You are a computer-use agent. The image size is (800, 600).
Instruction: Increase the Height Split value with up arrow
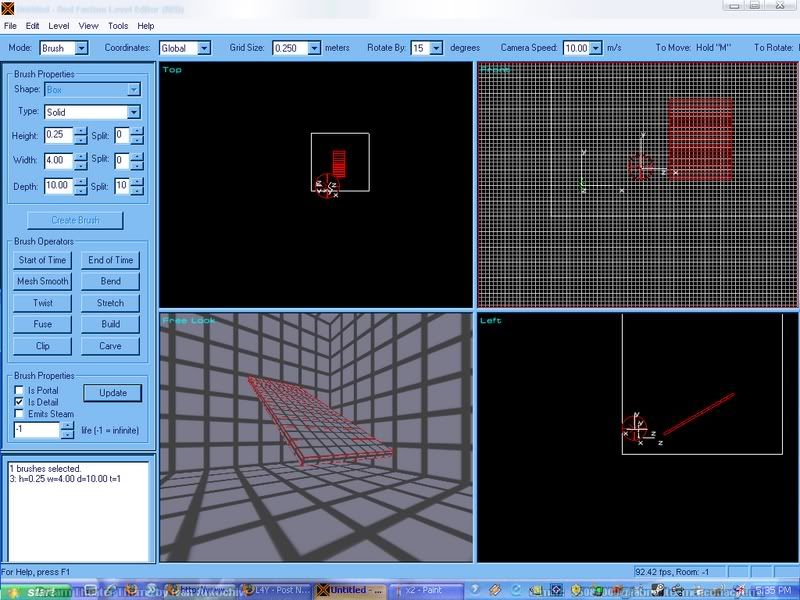pyautogui.click(x=137, y=132)
